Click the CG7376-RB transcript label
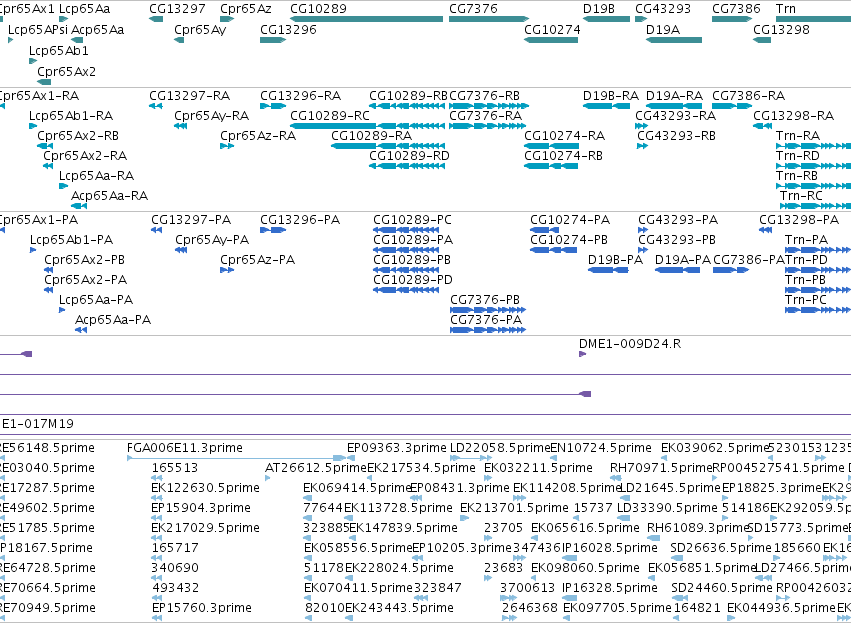 [484, 96]
